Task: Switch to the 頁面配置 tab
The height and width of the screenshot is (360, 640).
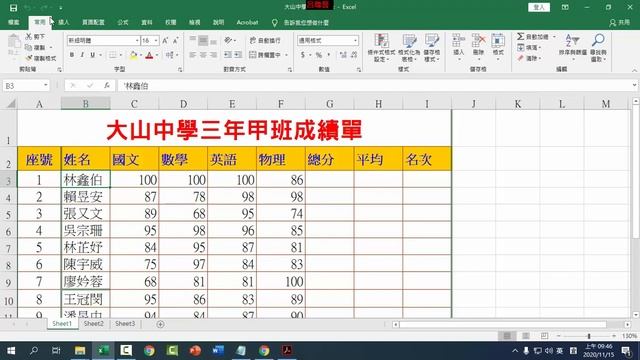Action: click(93, 22)
